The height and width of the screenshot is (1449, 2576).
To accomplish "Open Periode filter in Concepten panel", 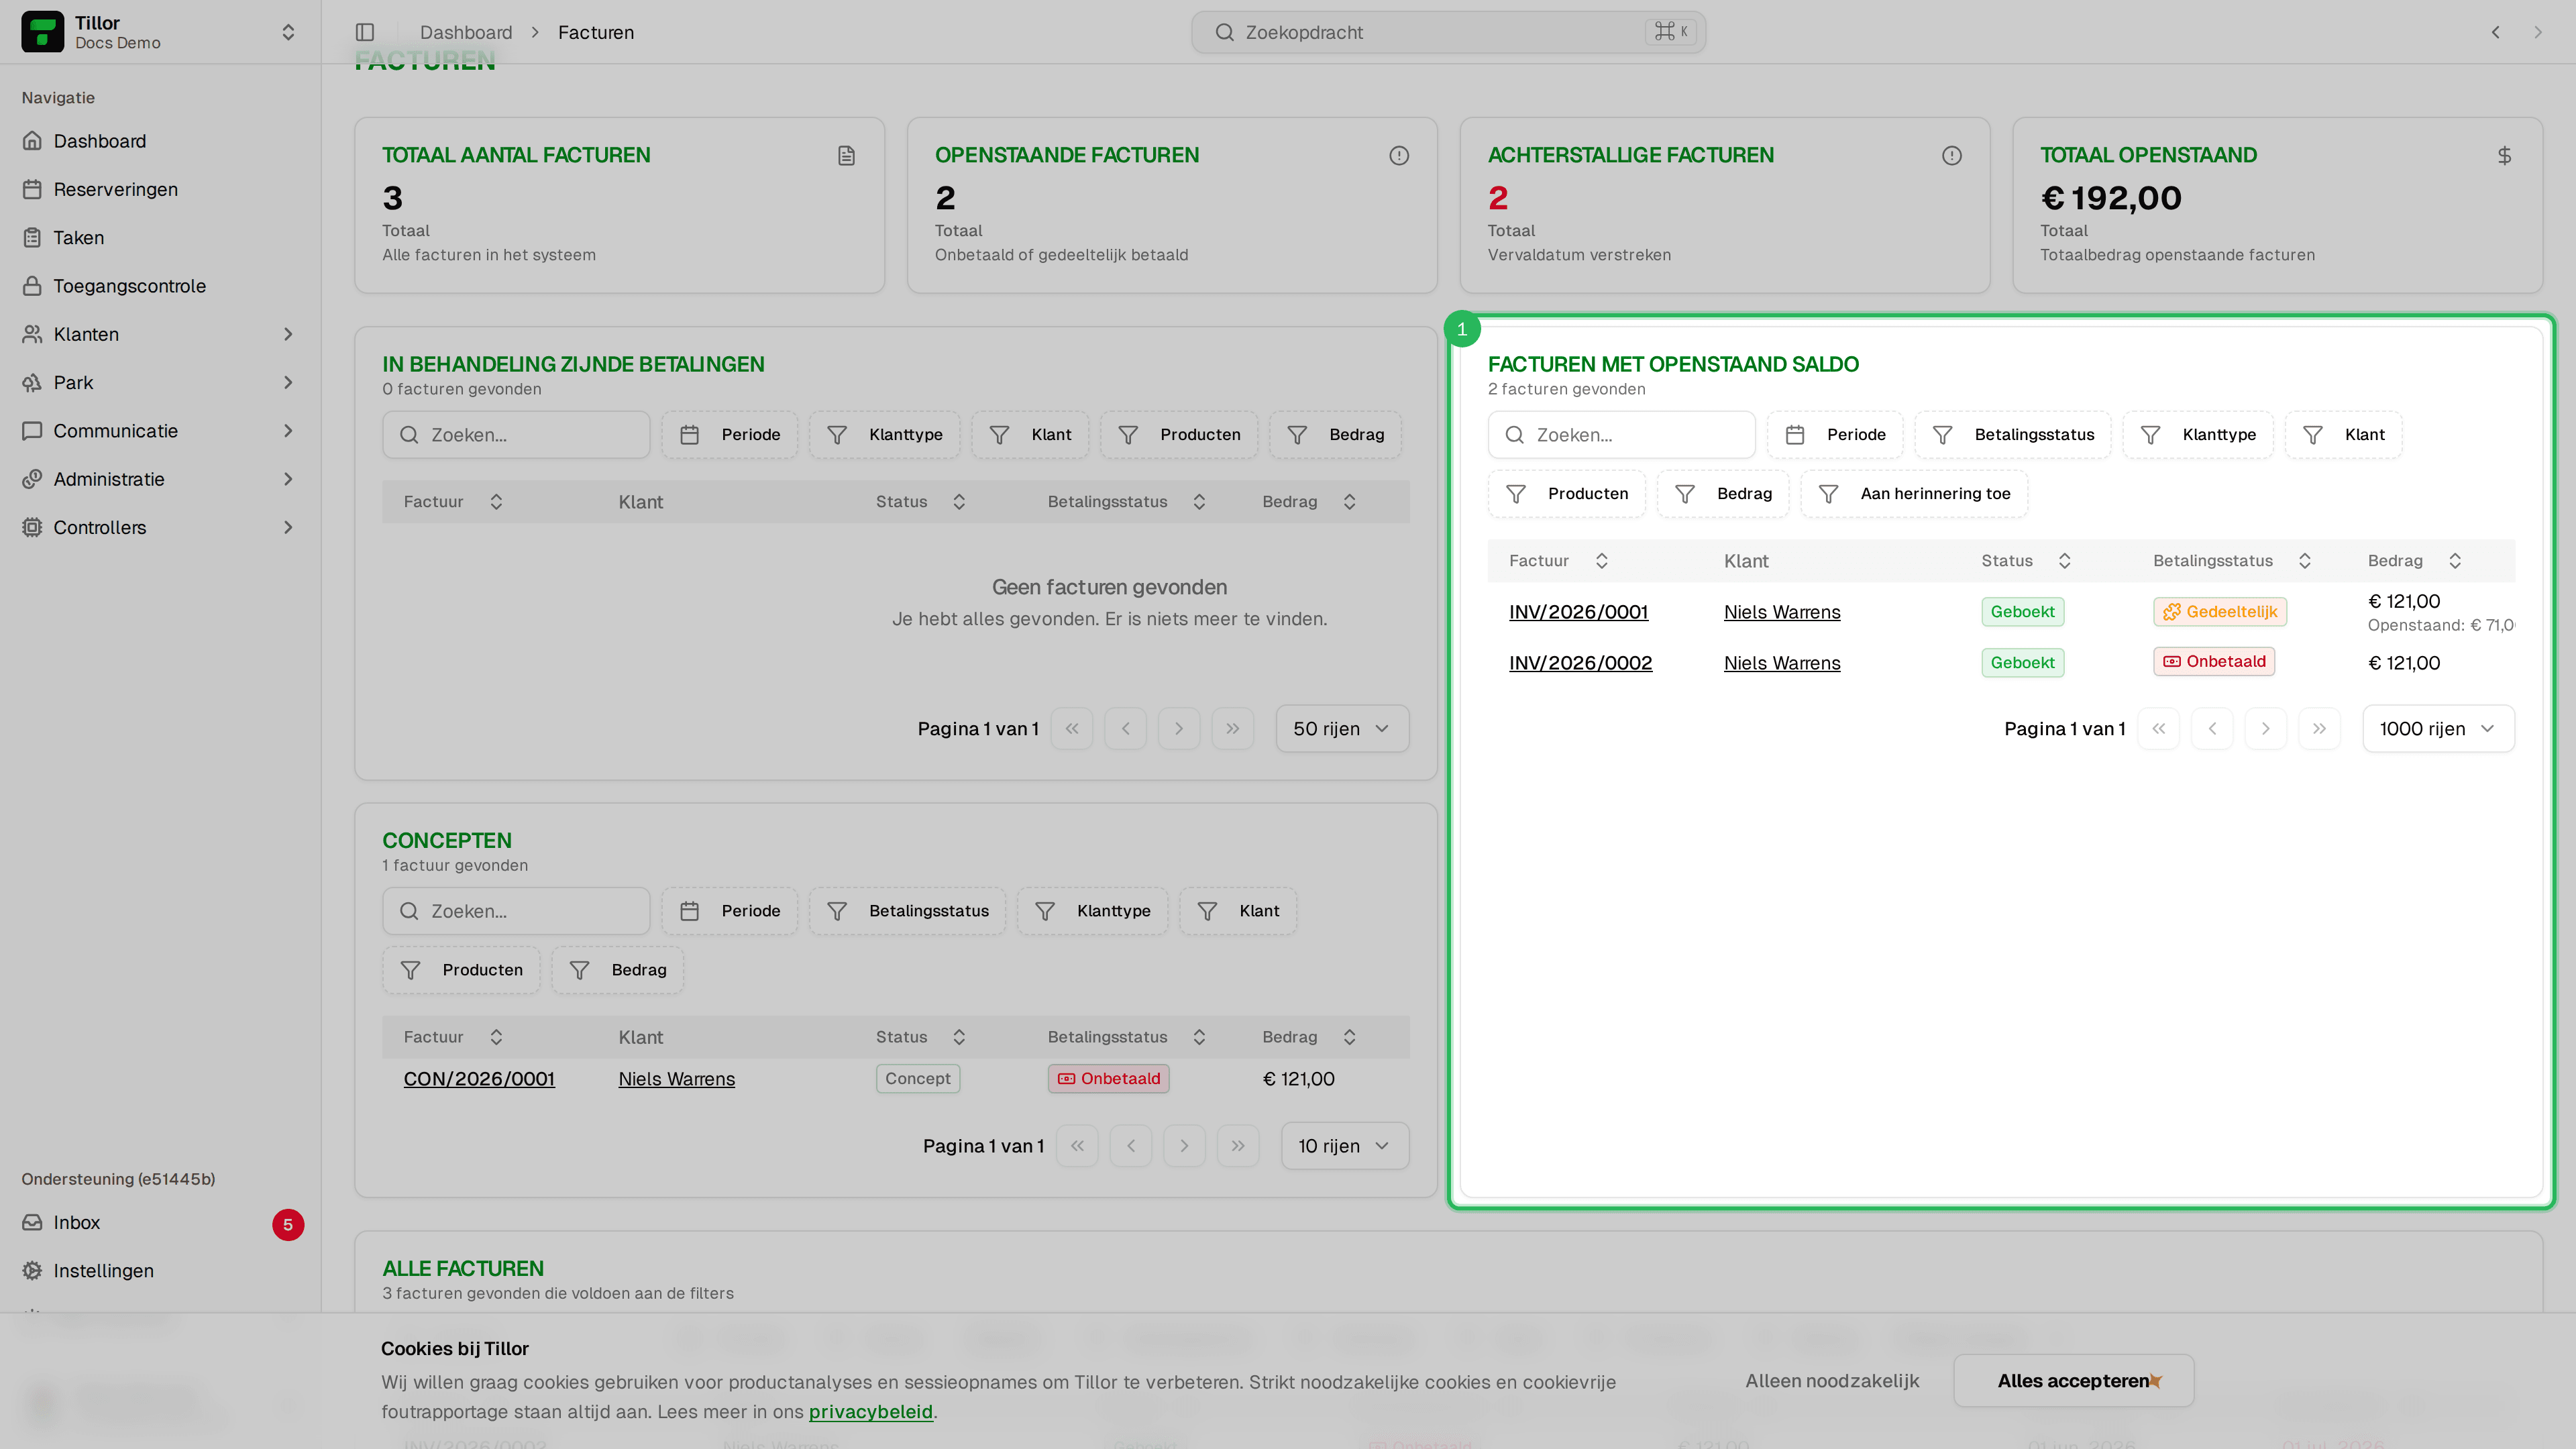I will pyautogui.click(x=730, y=911).
